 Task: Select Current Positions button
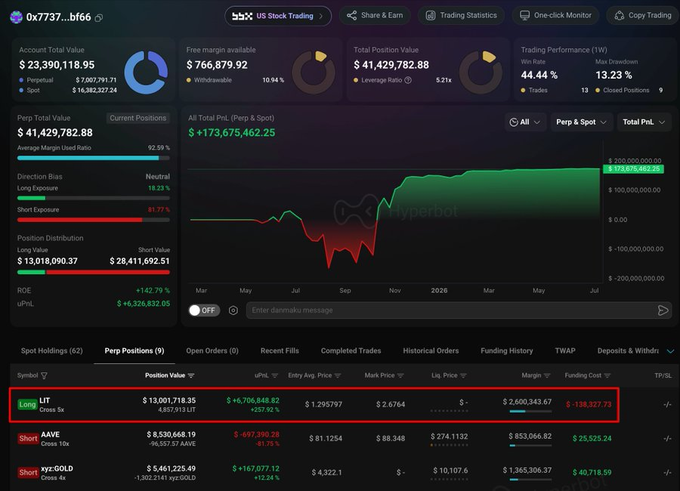[x=138, y=118]
